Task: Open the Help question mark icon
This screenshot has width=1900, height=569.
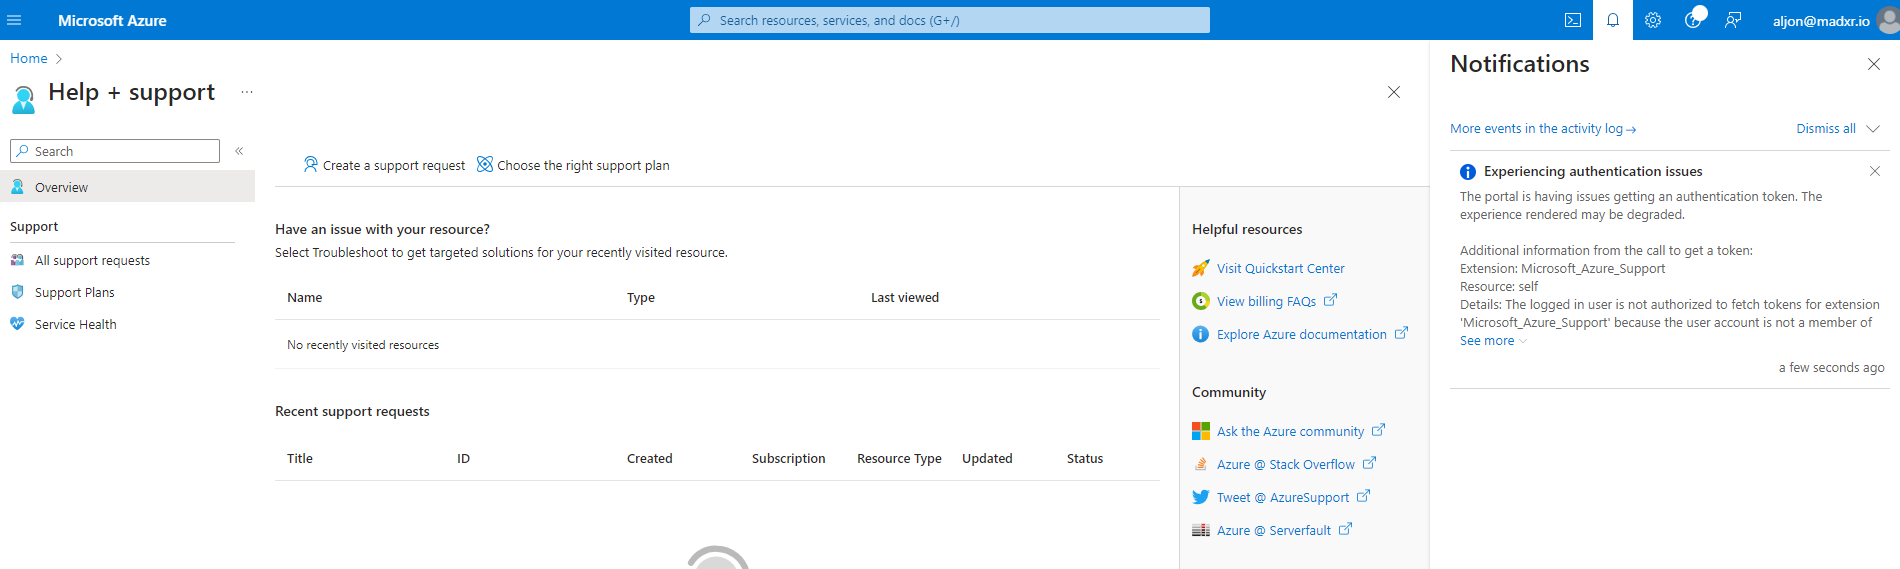Action: (1693, 20)
